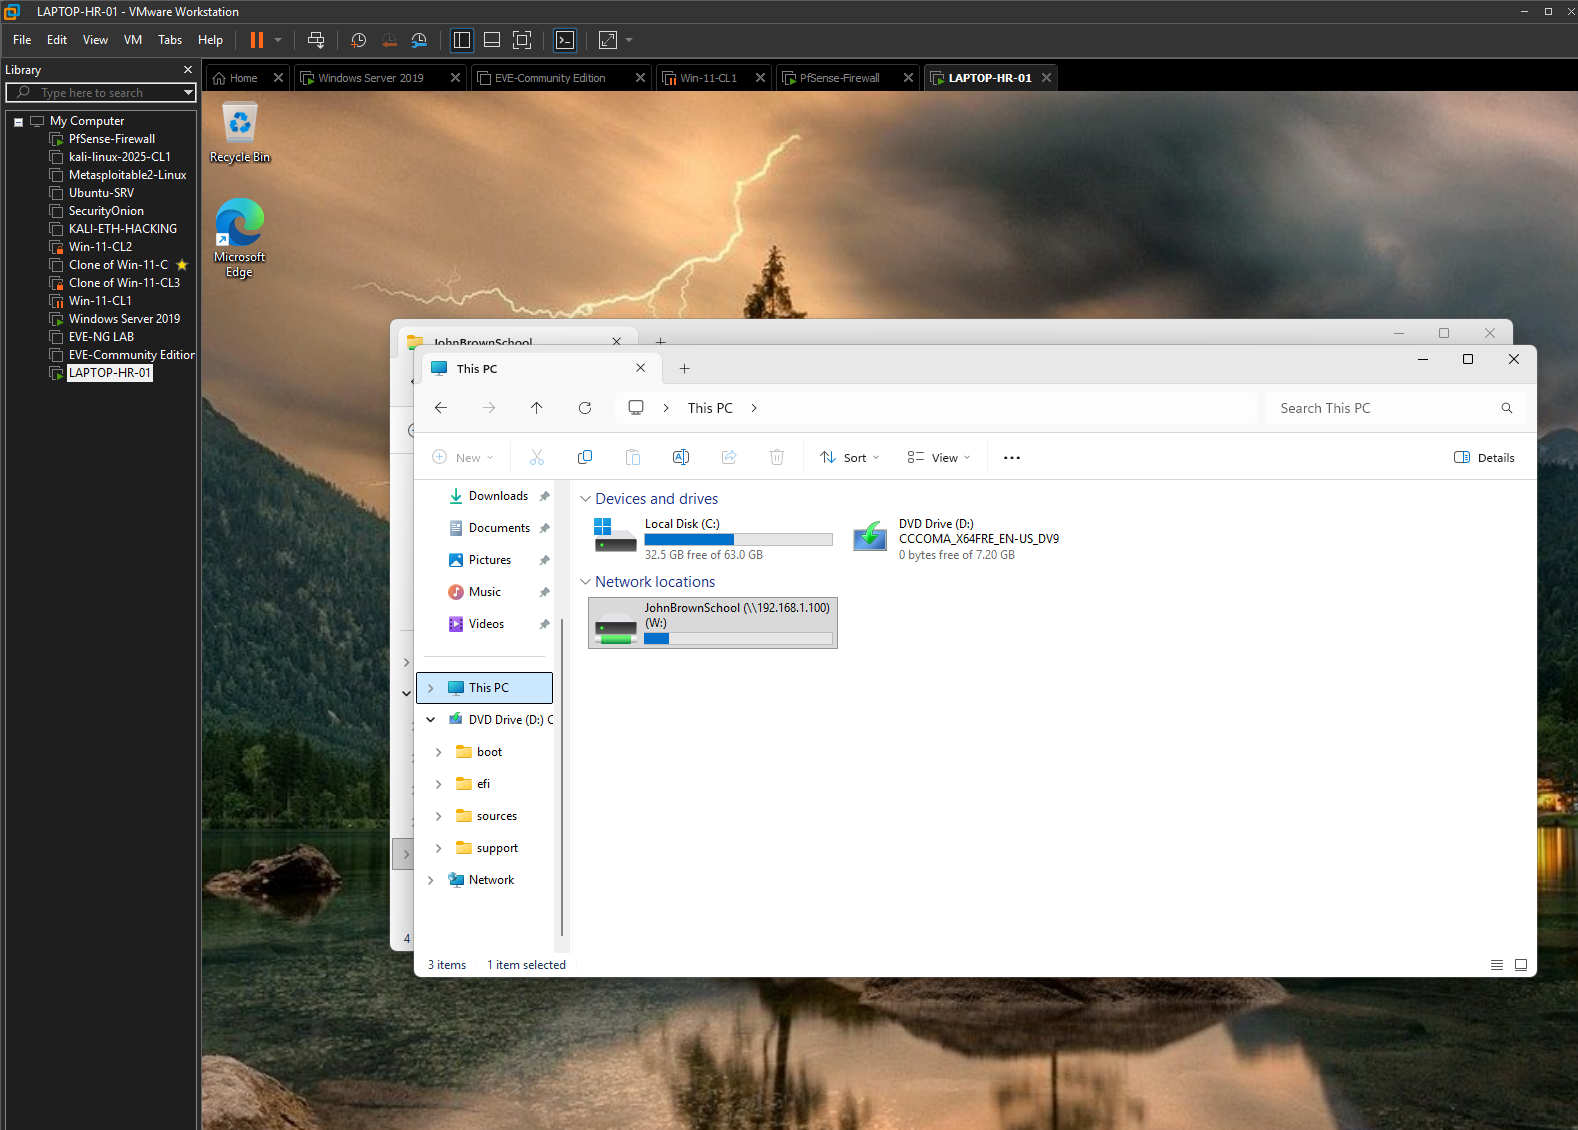
Task: Collapse the Devices and drives section
Action: [585, 499]
